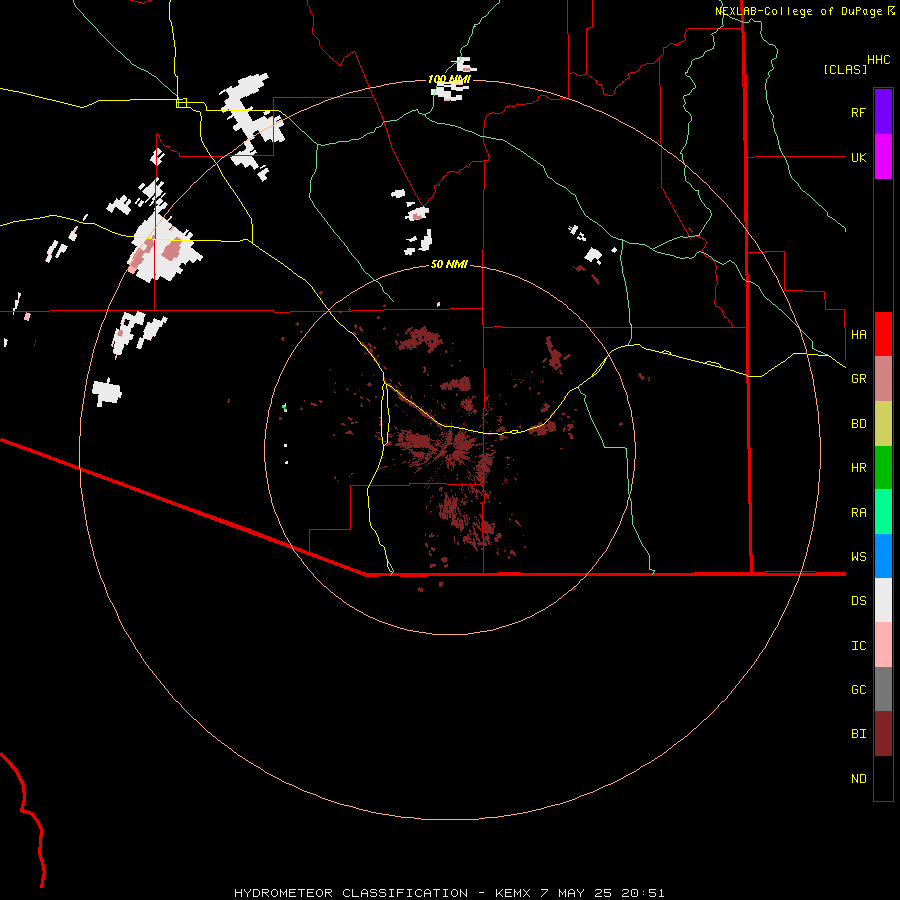Click the HHC product label

tap(879, 59)
